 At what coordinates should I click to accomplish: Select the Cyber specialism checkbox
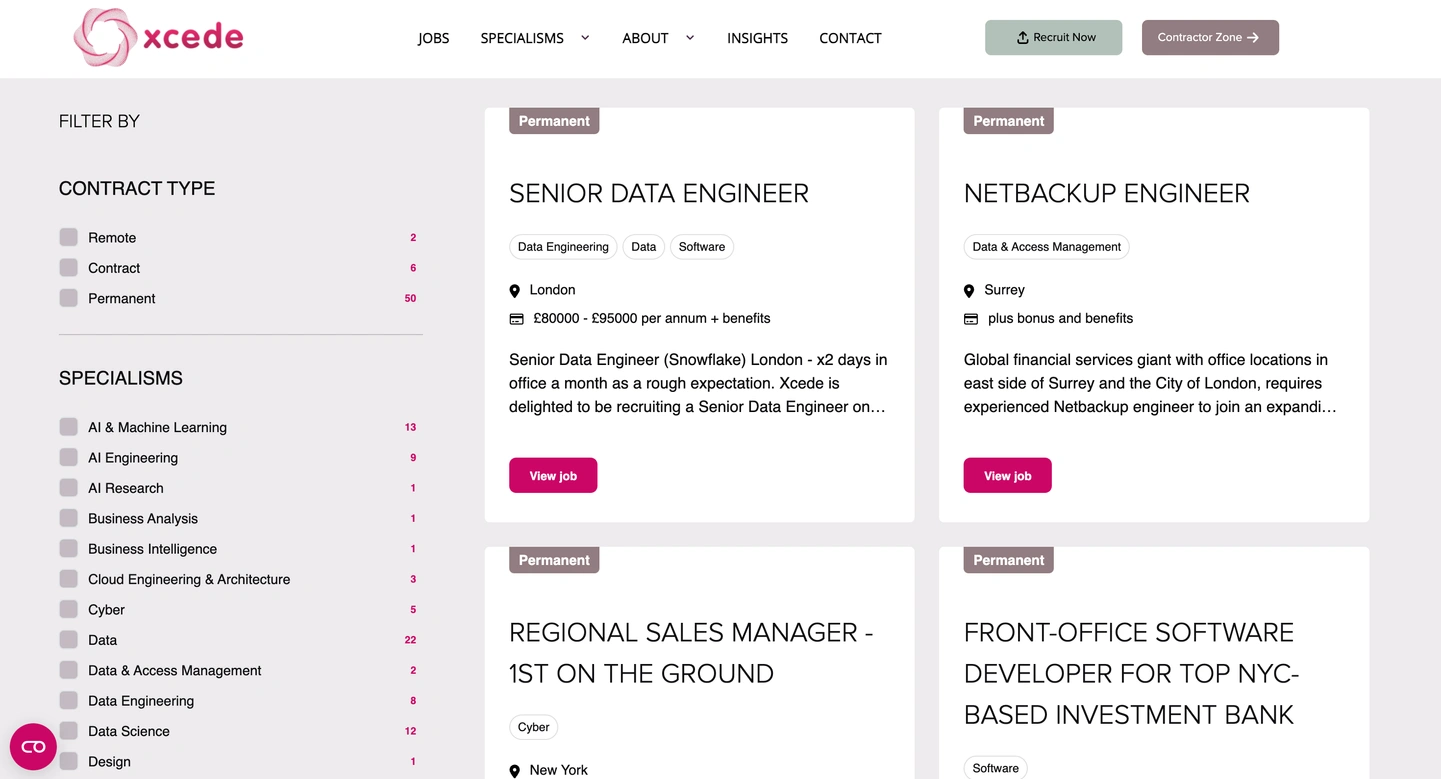pos(69,610)
